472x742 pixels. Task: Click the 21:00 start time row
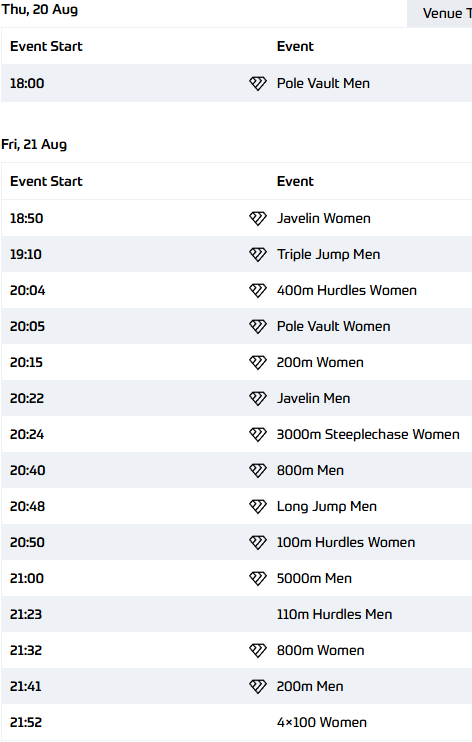(x=237, y=578)
